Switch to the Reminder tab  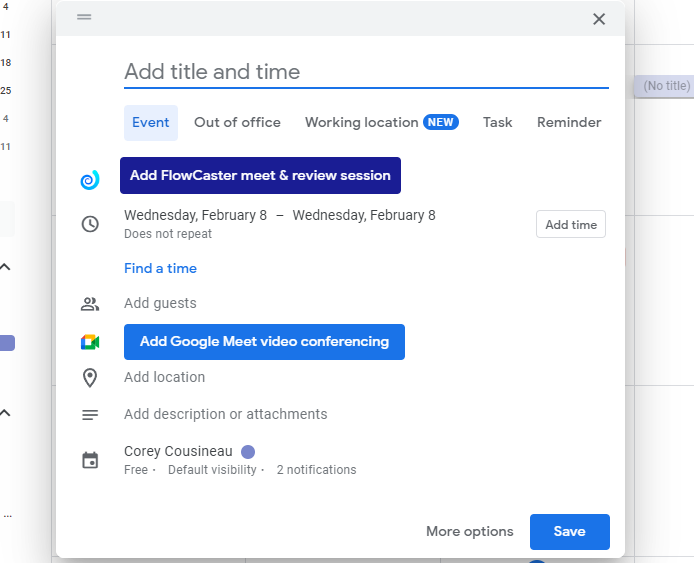[569, 123]
